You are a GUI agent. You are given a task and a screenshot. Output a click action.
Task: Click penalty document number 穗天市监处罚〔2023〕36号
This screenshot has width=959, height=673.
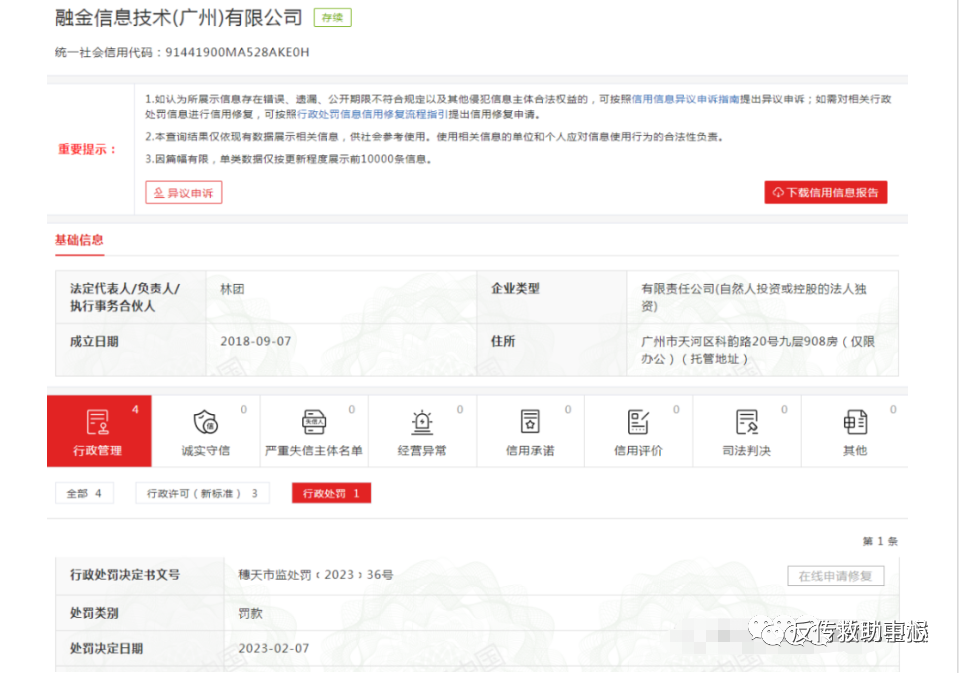[316, 575]
